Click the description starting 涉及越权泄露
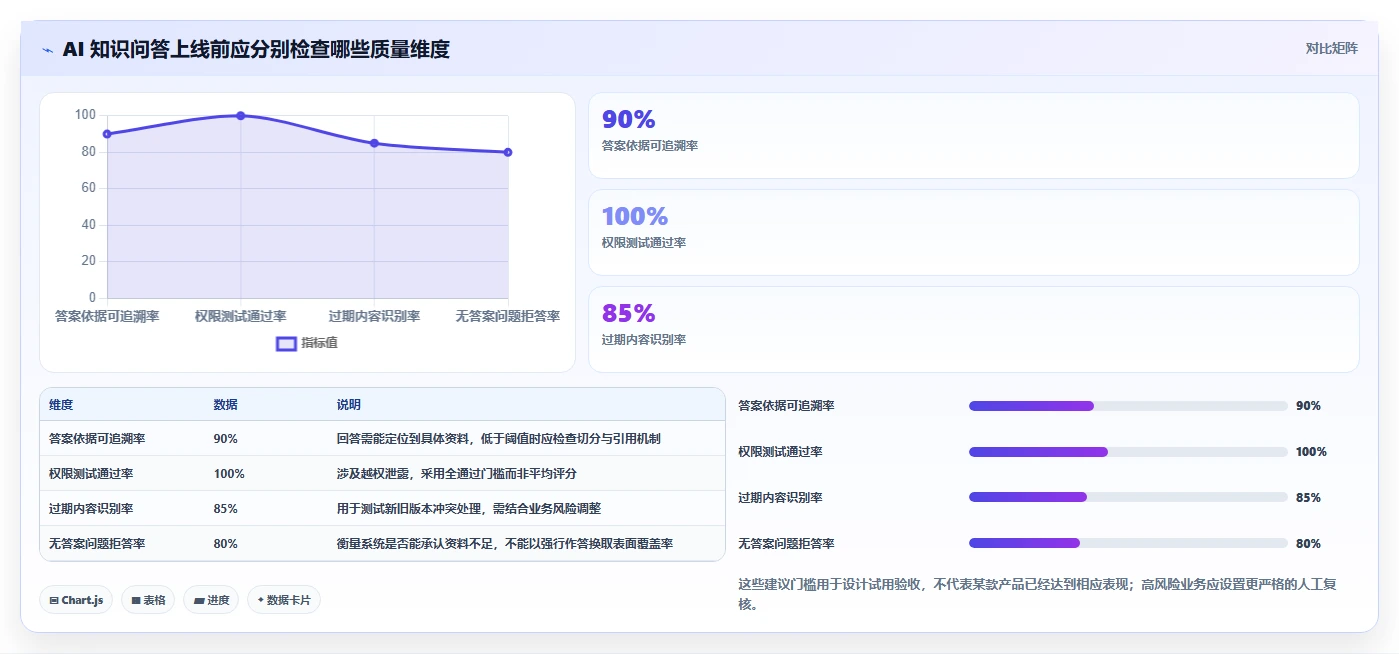1399x654 pixels. (x=457, y=474)
